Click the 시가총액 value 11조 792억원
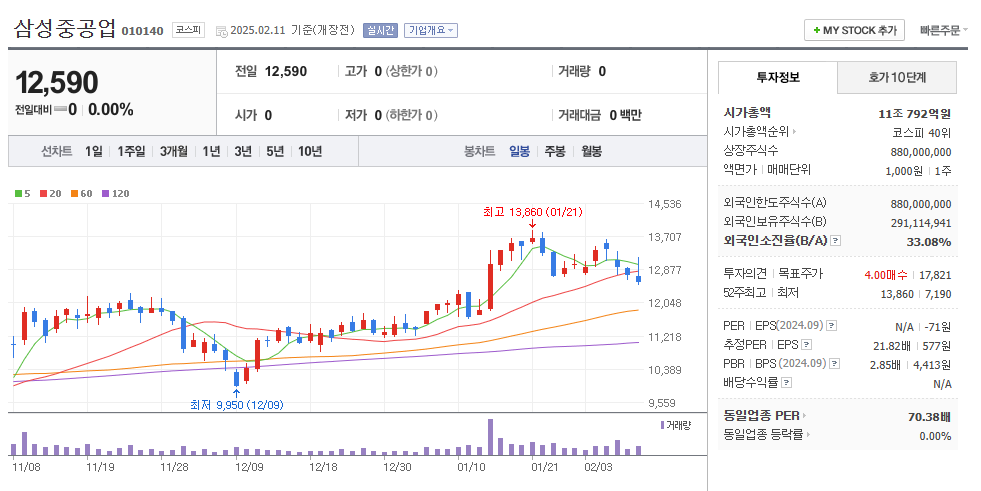This screenshot has width=981, height=491. coord(914,114)
